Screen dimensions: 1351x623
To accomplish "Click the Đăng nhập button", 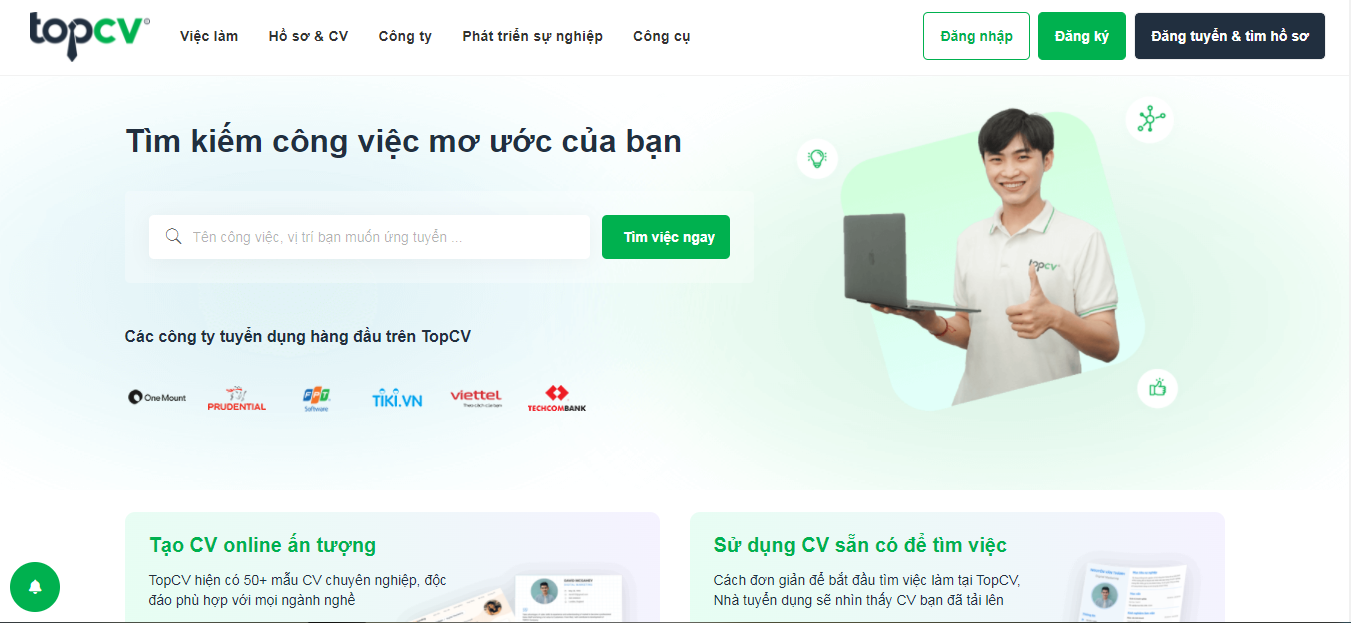I will pos(976,36).
